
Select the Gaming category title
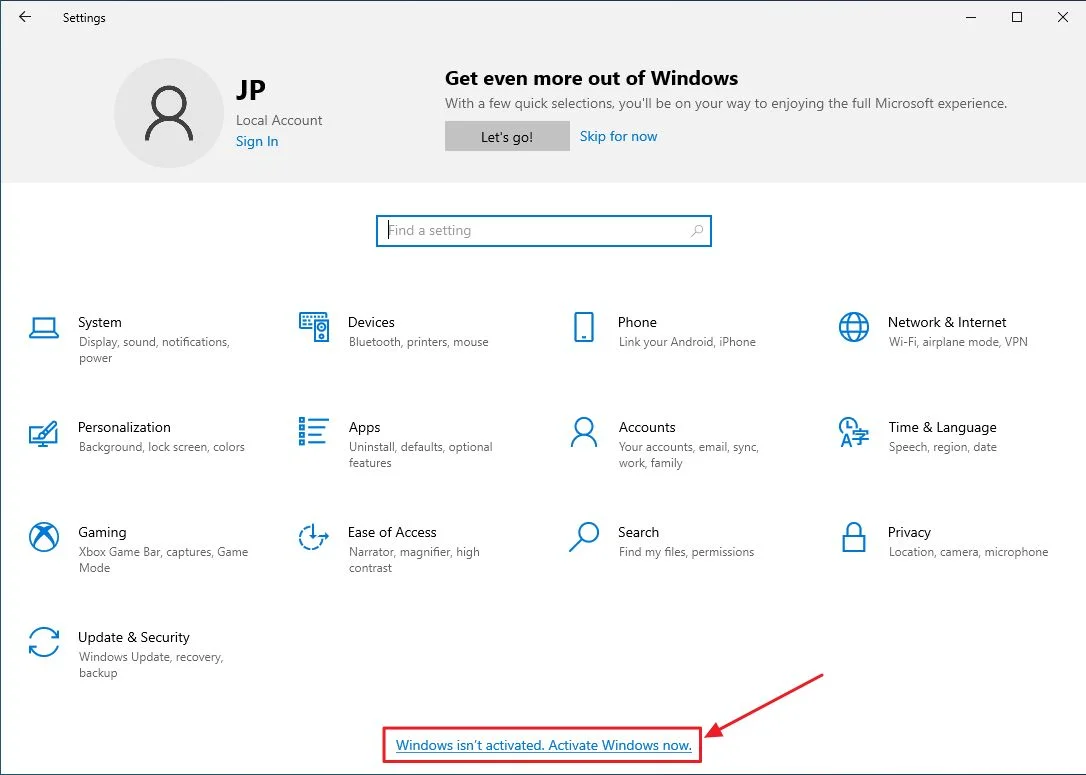(x=103, y=532)
